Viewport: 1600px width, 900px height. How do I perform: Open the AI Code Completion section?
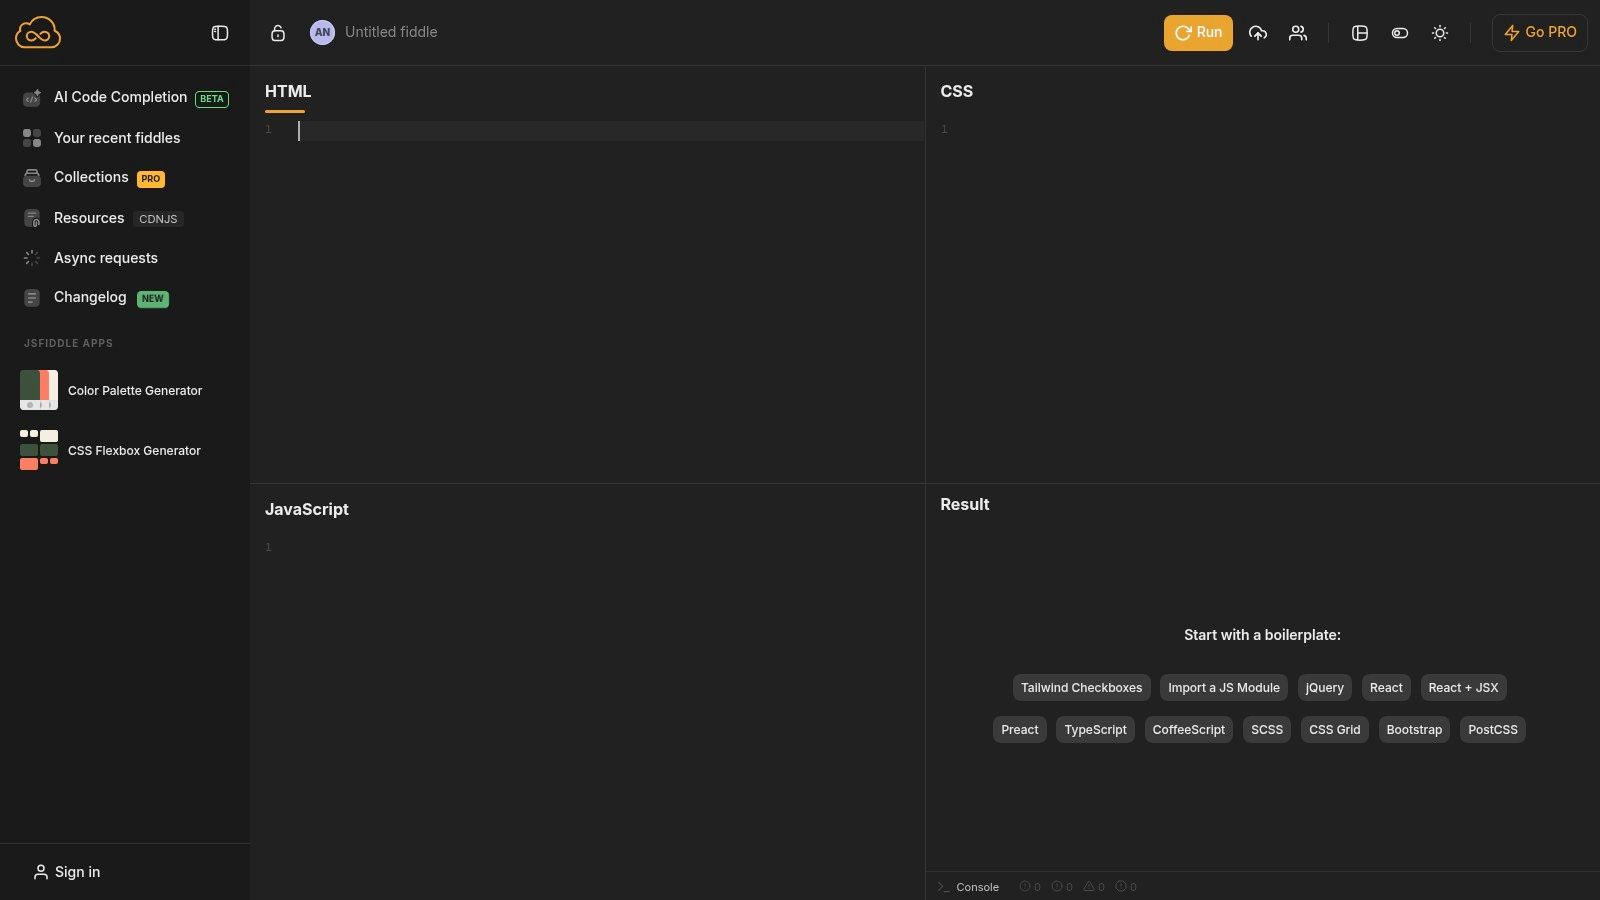click(x=119, y=97)
